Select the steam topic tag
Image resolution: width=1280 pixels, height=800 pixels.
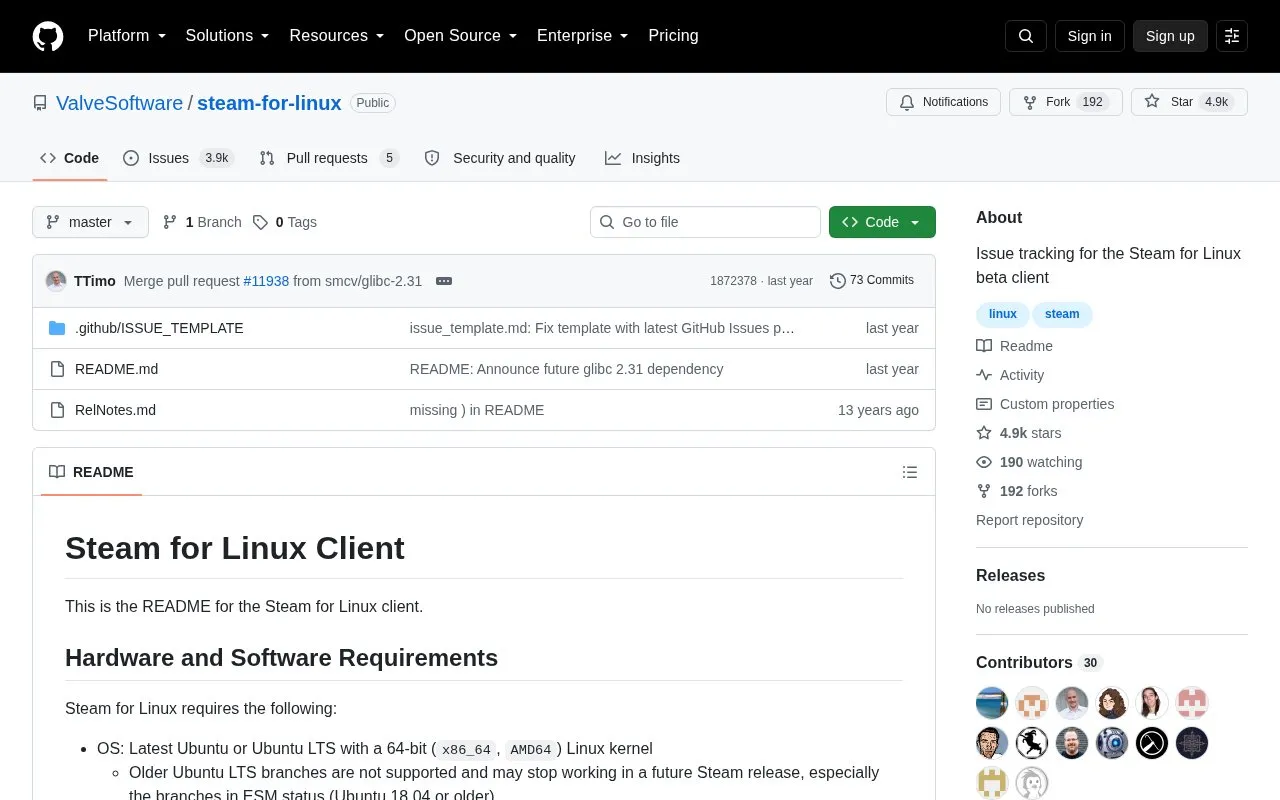coord(1062,314)
